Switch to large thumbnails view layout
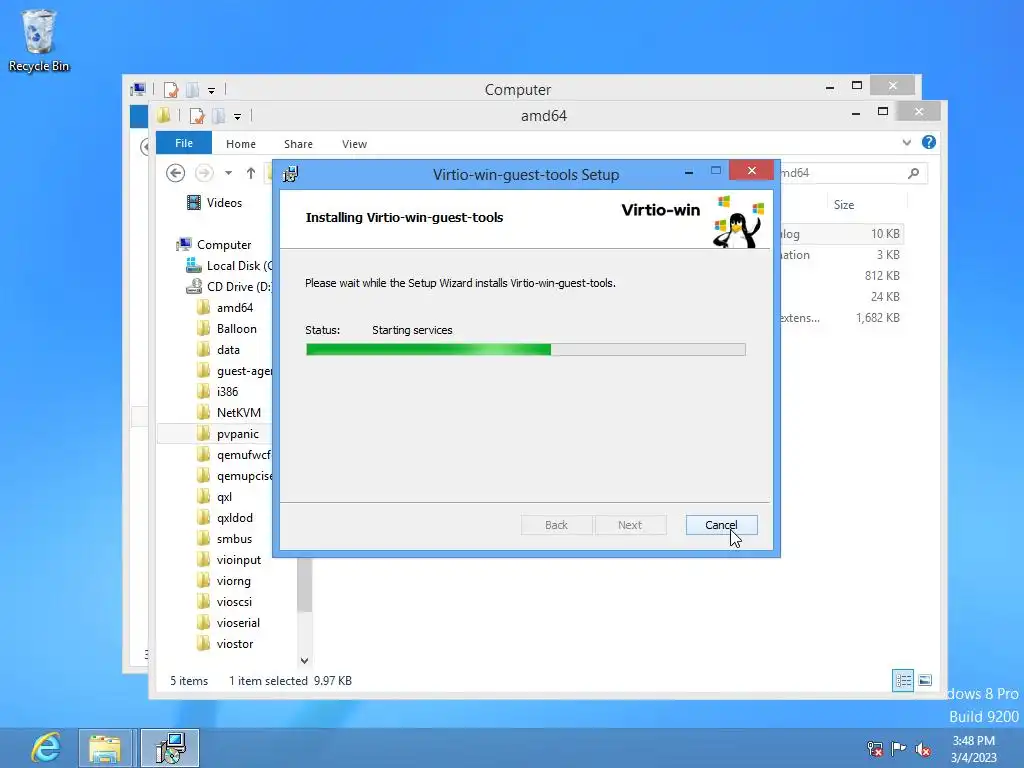Viewport: 1024px width, 768px height. click(x=925, y=680)
